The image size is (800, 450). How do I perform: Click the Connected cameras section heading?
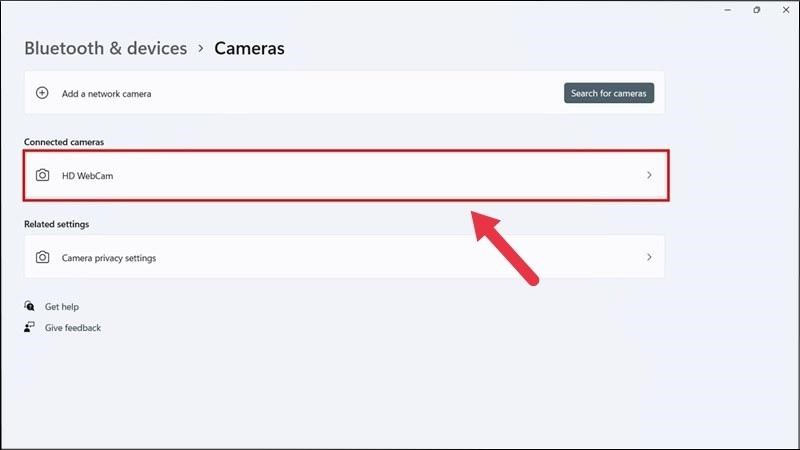click(x=64, y=142)
